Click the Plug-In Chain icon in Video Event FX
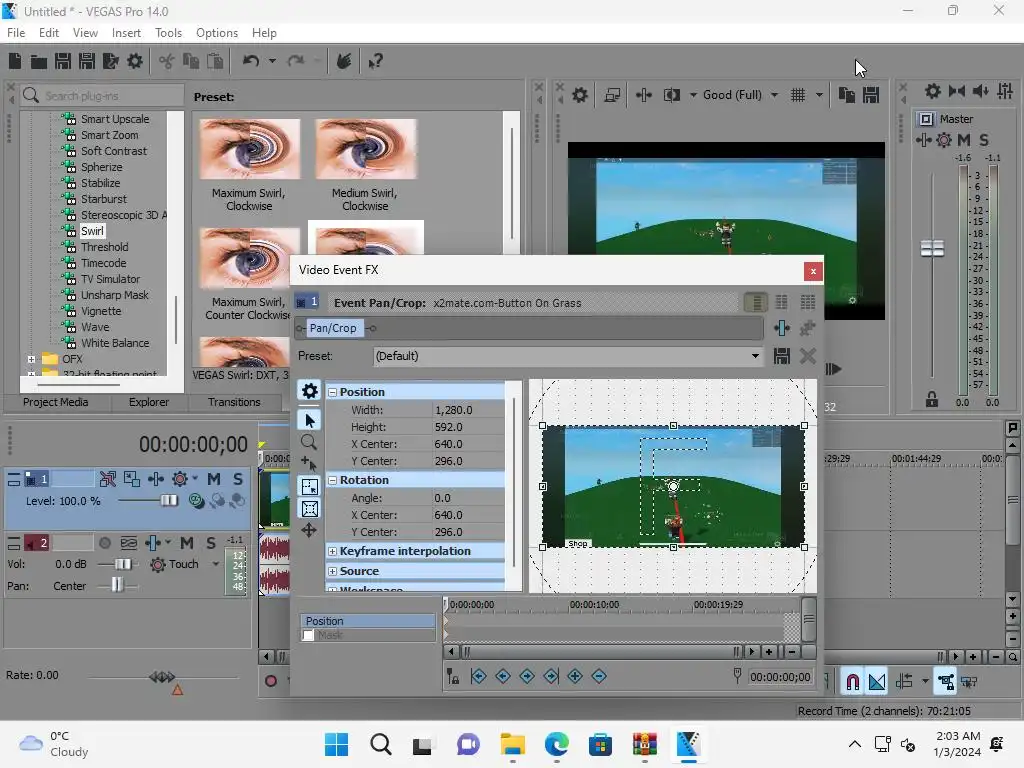The height and width of the screenshot is (768, 1024). (782, 328)
